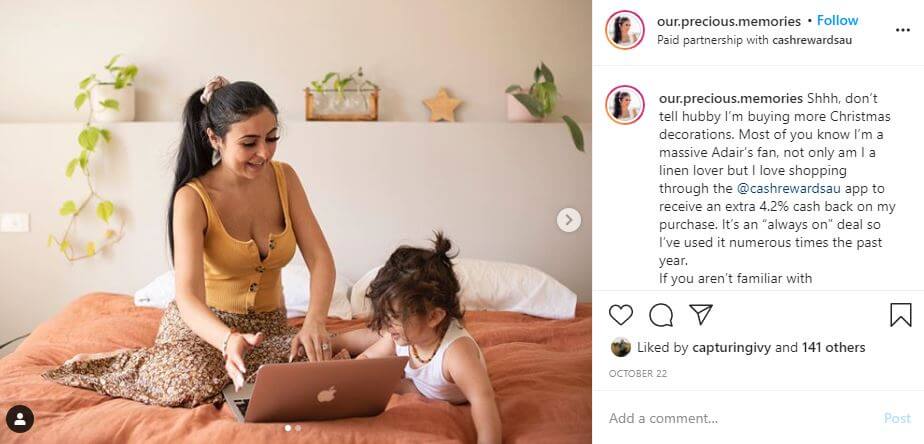Go to next photo with arrow
The image size is (924, 444).
click(569, 220)
